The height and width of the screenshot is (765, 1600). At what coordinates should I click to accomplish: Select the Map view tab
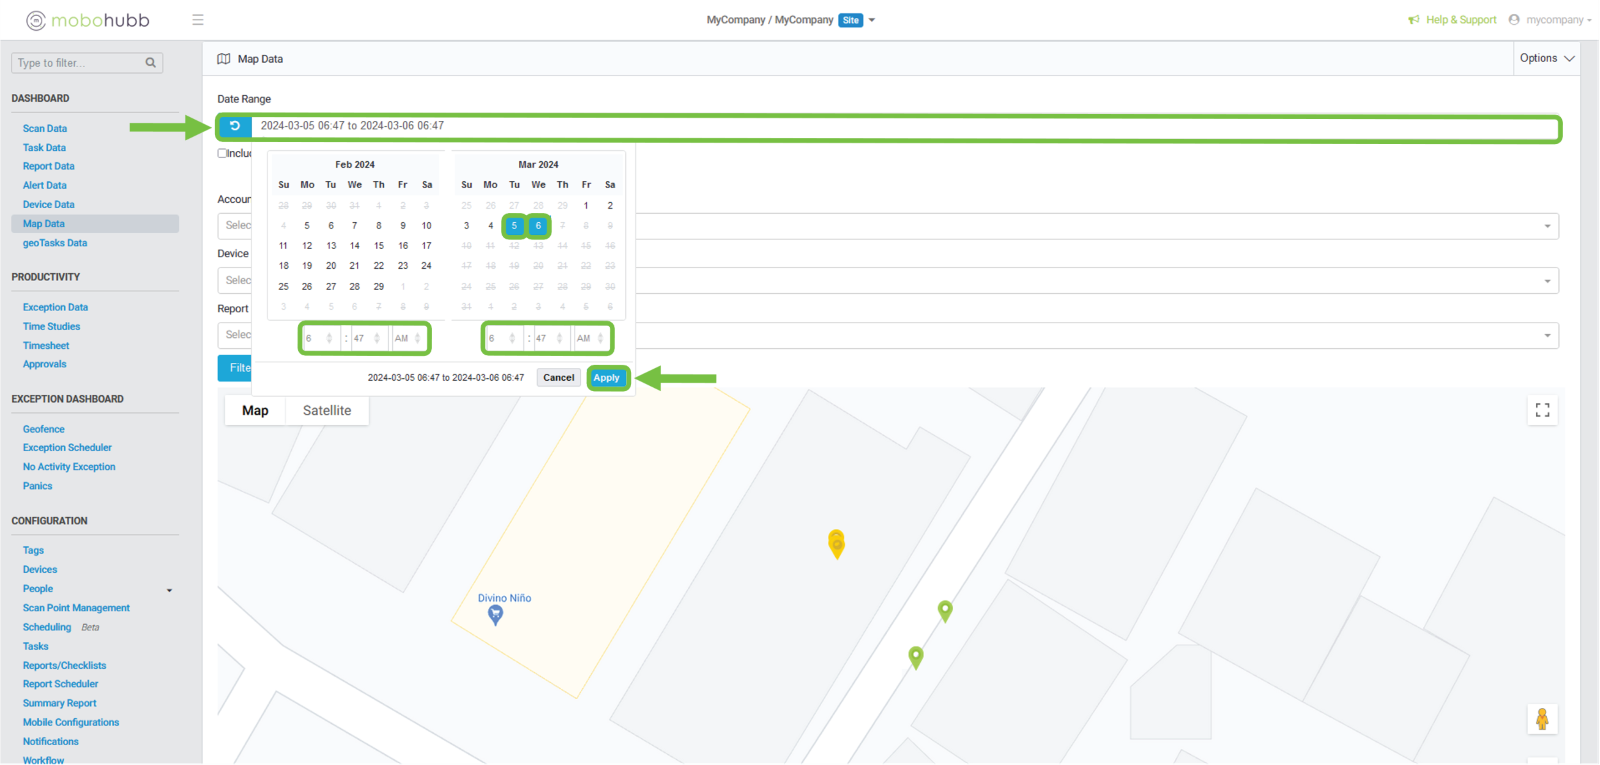point(255,411)
